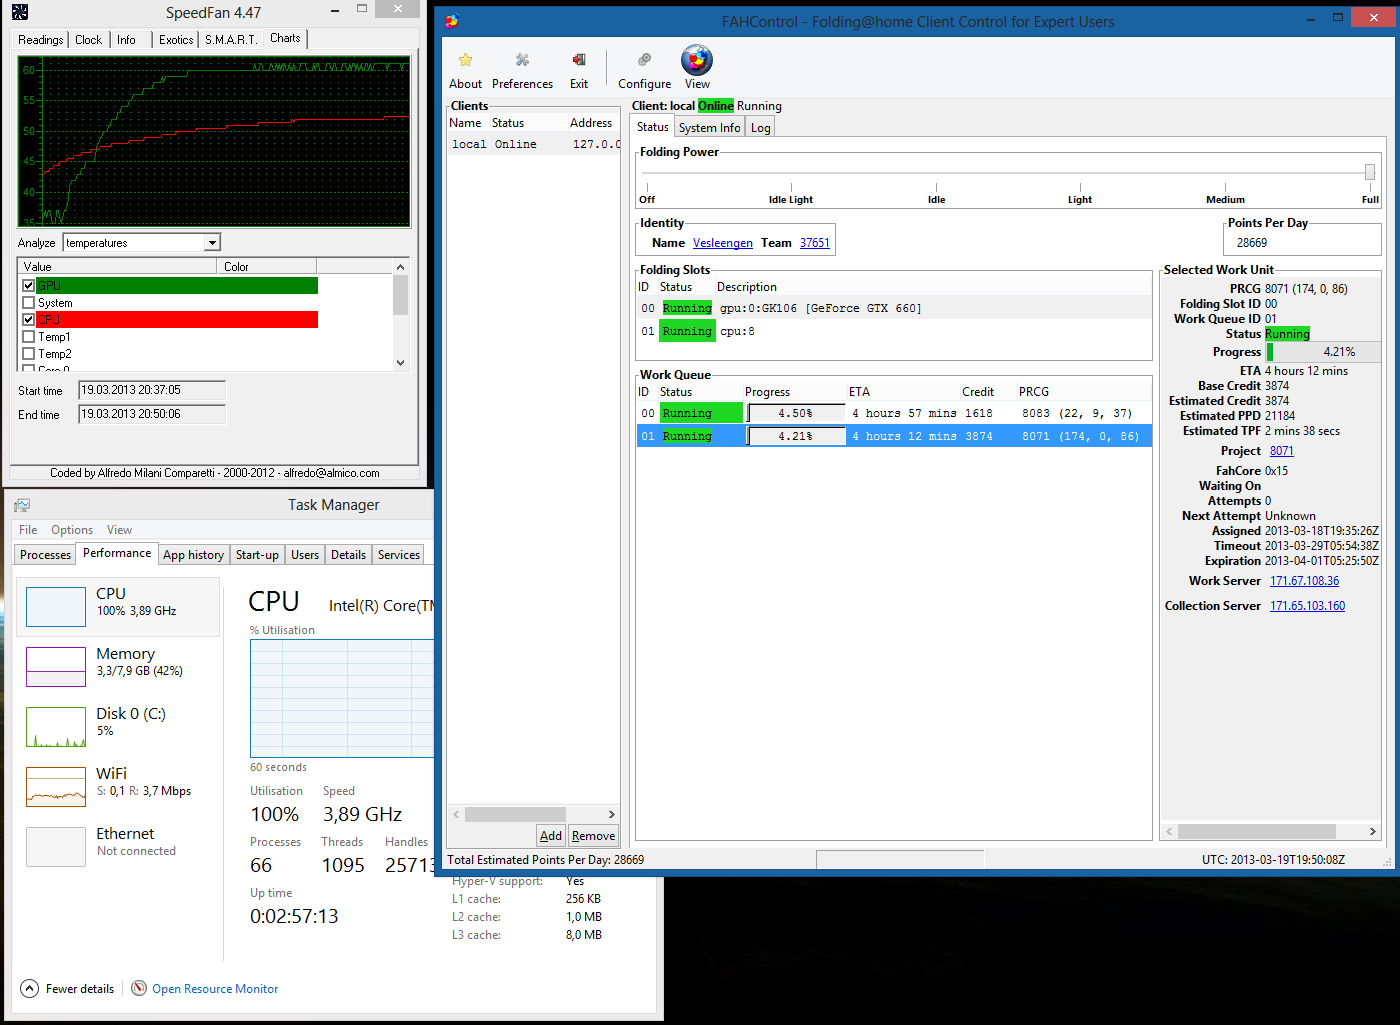Screen dimensions: 1400x1025
Task: Select the CPU graph thumbnail in Task Manager
Action: (56, 607)
